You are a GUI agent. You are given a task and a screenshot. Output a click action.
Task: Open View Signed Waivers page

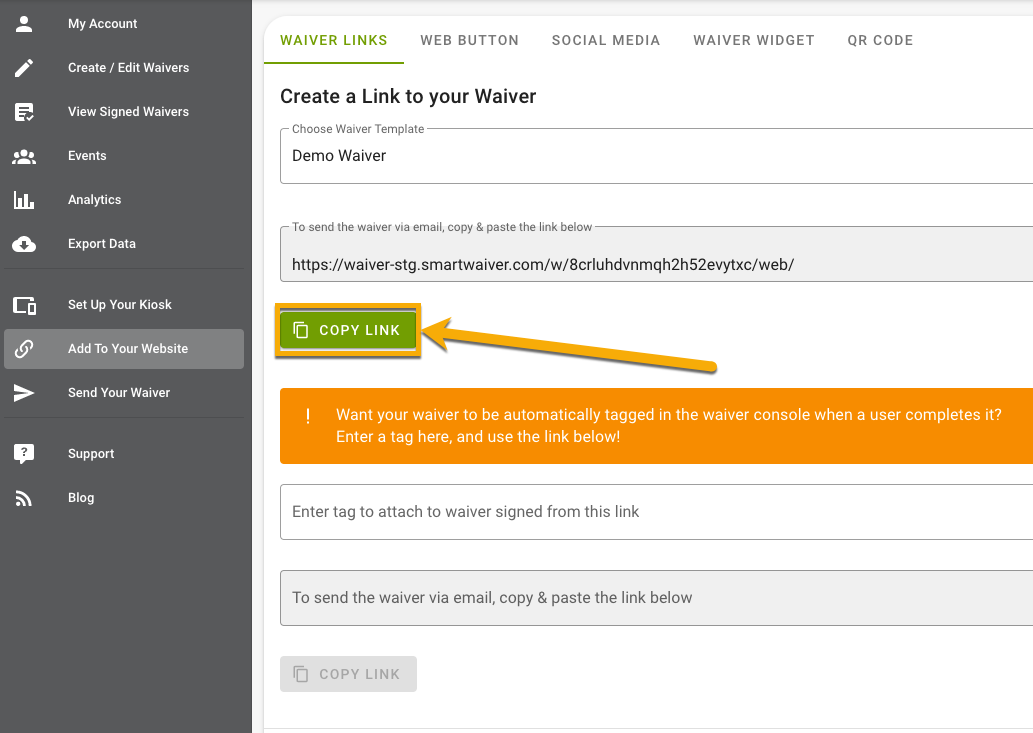[x=124, y=112]
